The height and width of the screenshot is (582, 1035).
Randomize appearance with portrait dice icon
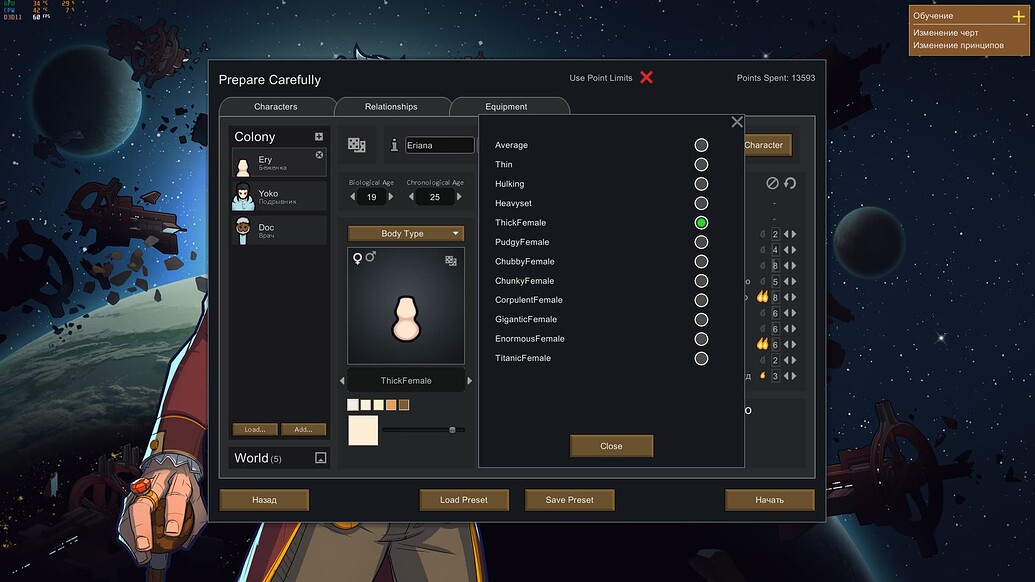point(451,261)
